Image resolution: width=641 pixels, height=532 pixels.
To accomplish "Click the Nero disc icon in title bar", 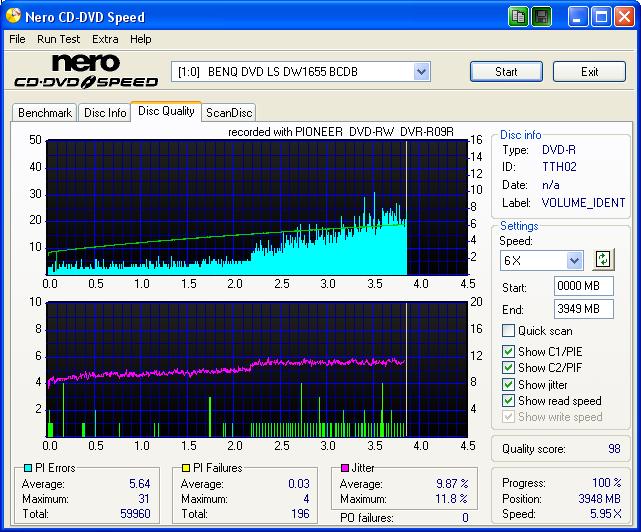I will (x=13, y=17).
